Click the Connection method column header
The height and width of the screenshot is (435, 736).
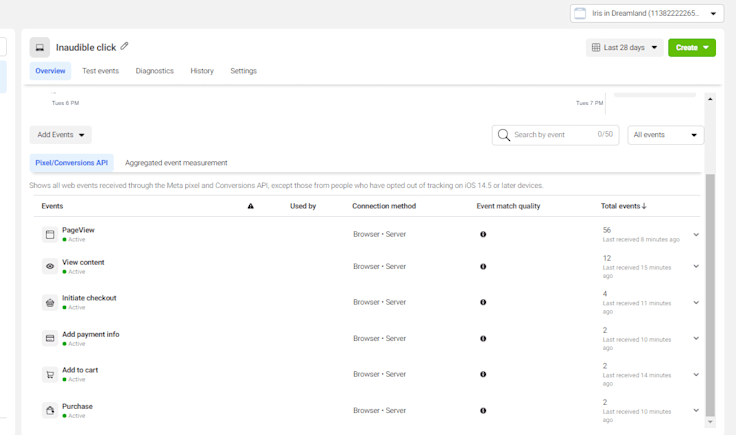pyautogui.click(x=384, y=206)
